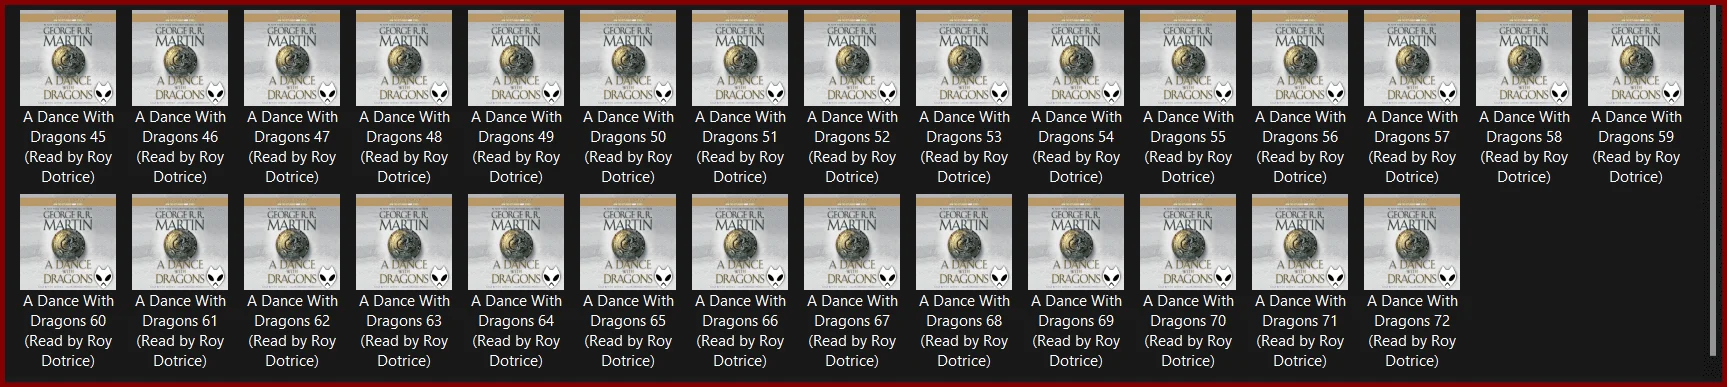Click A Dance With Dragons 57 cover icon
Screen dimensions: 1727x387
[1412, 58]
